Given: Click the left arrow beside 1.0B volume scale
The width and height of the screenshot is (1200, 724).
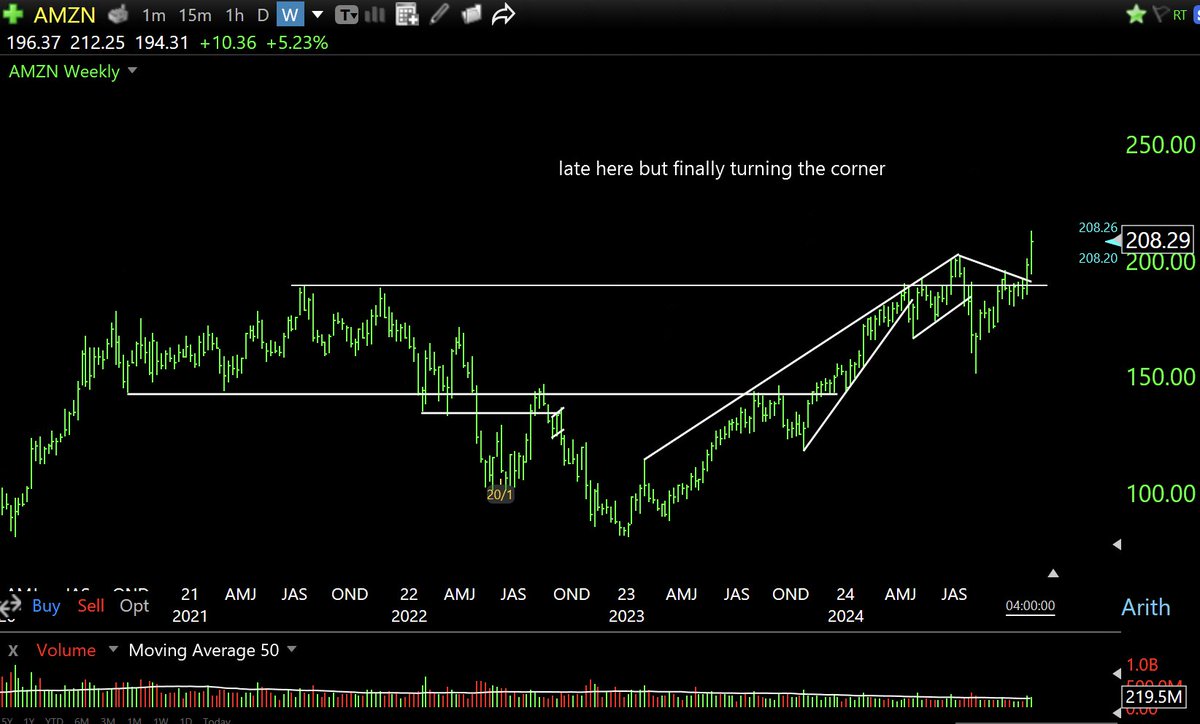Looking at the screenshot, I should [1118, 673].
